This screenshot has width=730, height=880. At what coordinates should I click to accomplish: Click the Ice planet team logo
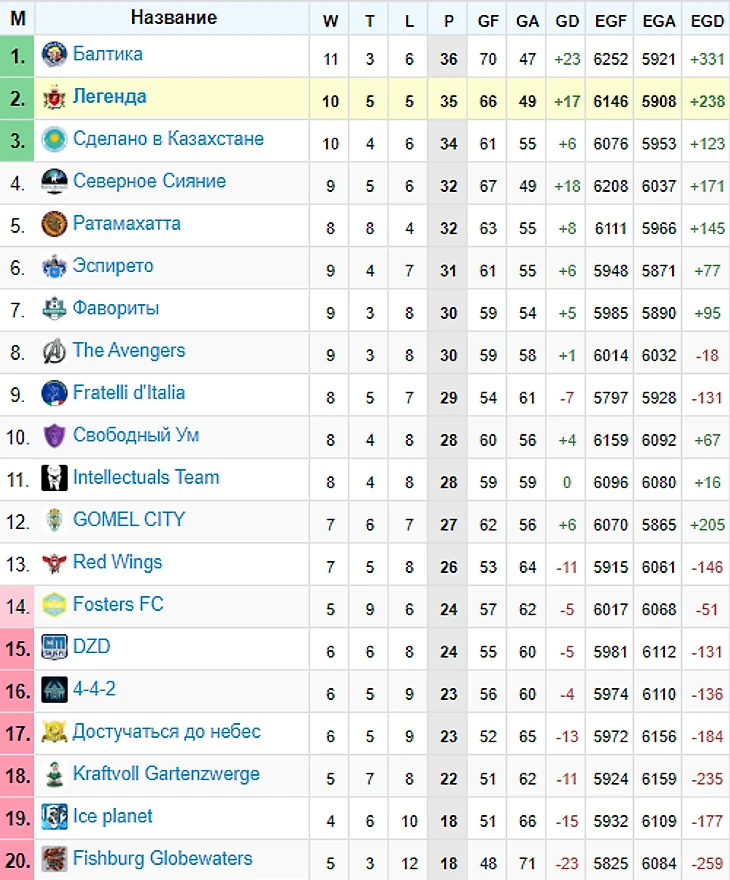[x=54, y=817]
